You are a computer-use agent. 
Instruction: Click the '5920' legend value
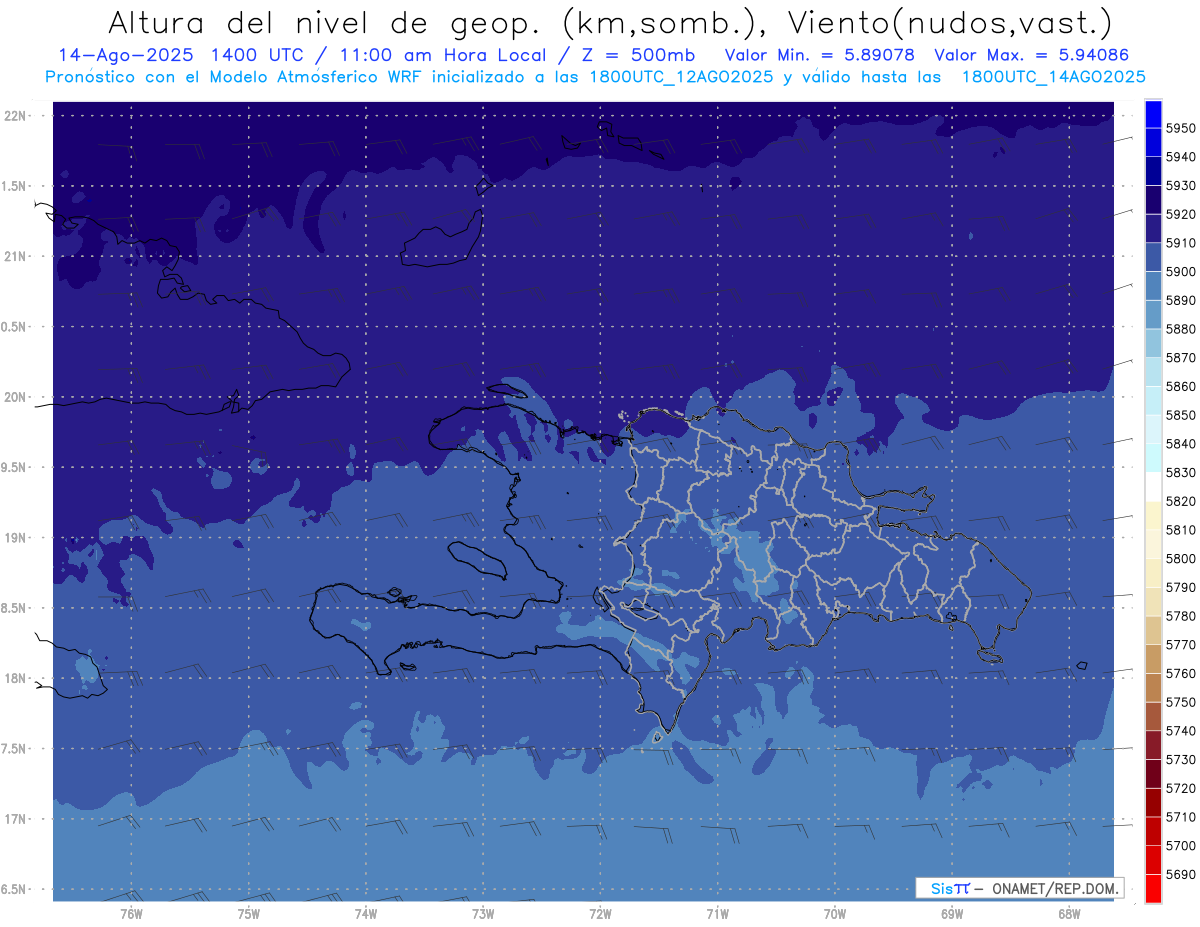(1181, 215)
